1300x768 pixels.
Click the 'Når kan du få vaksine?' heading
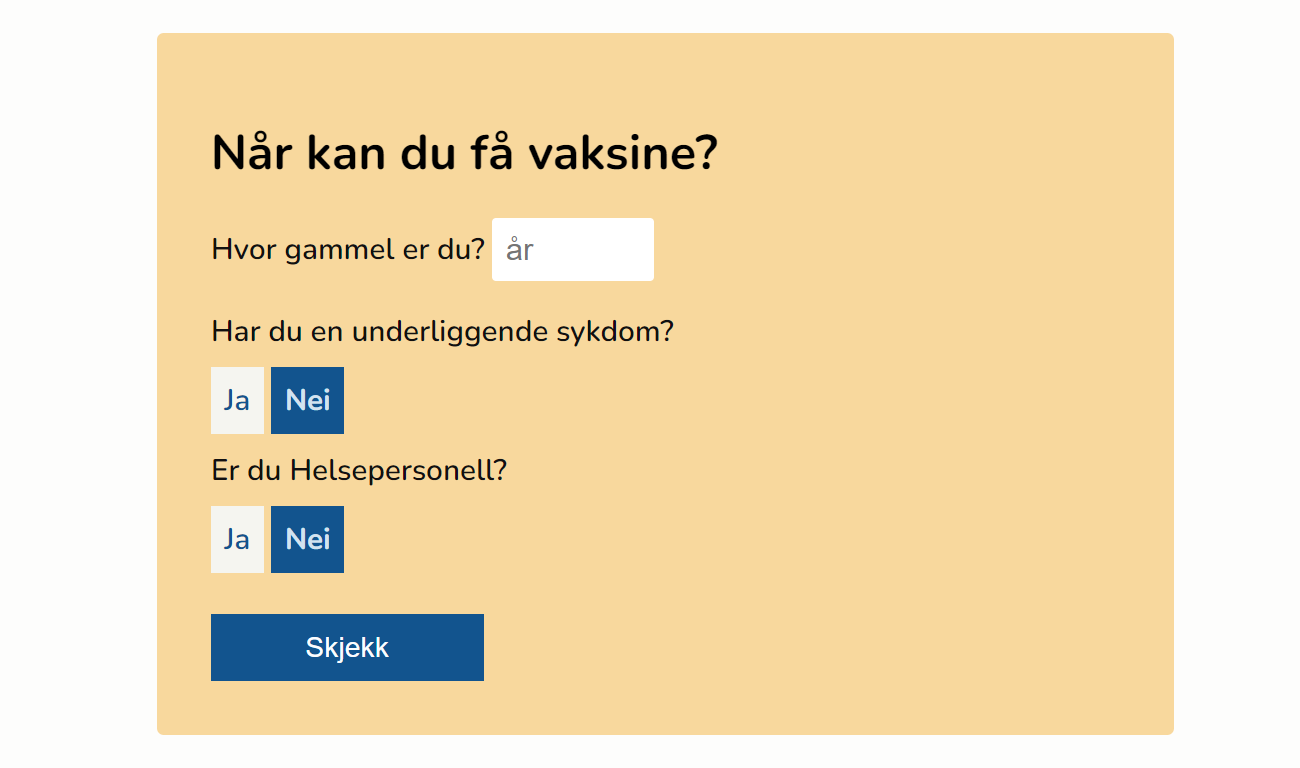click(464, 154)
